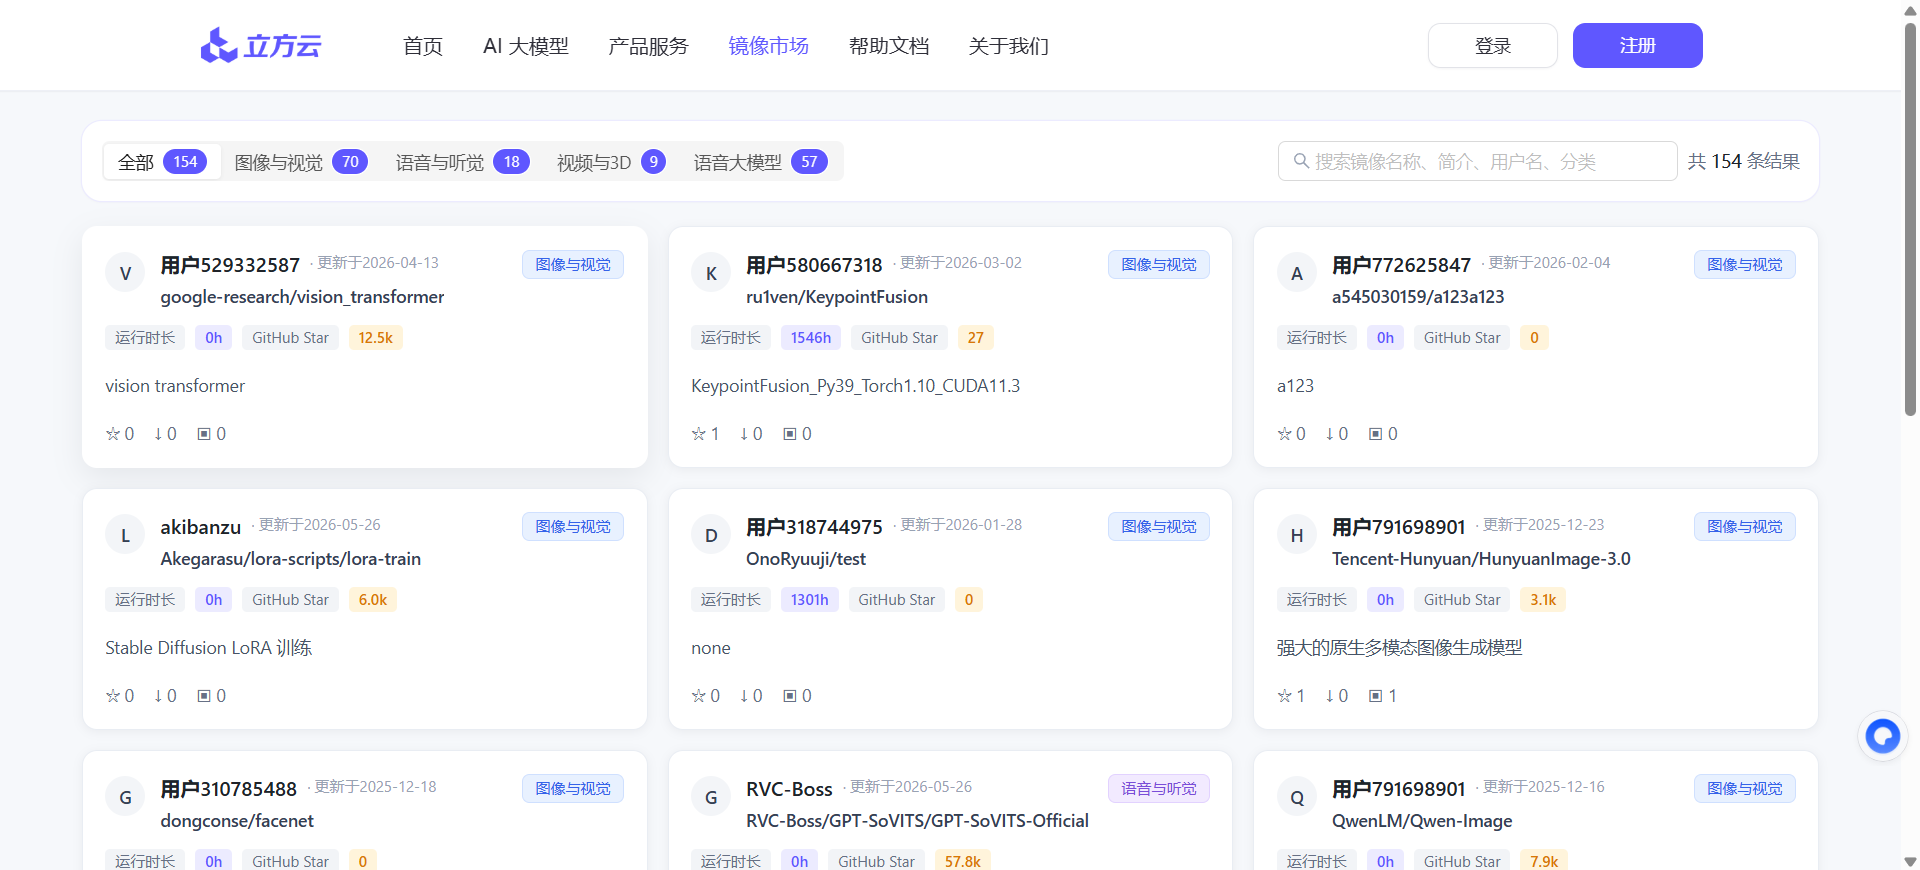Click the 1546h runtime value
Viewport: 1920px width, 870px height.
[811, 338]
